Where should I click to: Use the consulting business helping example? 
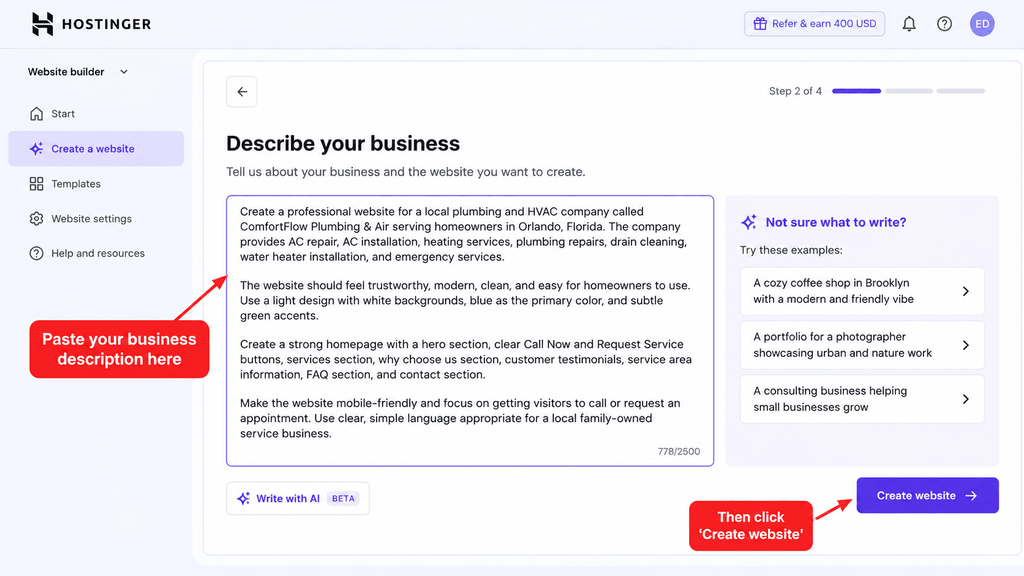pyautogui.click(x=862, y=399)
